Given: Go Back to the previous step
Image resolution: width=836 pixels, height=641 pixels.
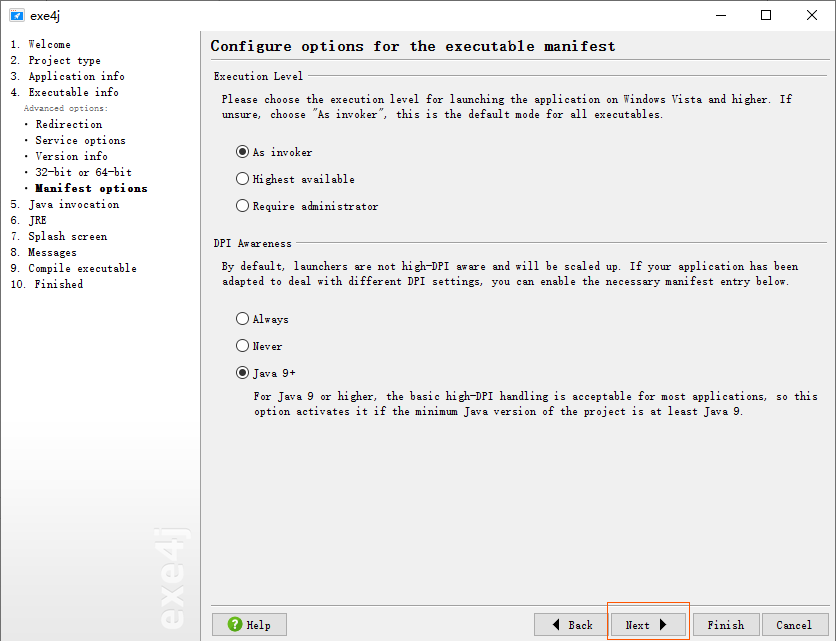Looking at the screenshot, I should point(572,624).
